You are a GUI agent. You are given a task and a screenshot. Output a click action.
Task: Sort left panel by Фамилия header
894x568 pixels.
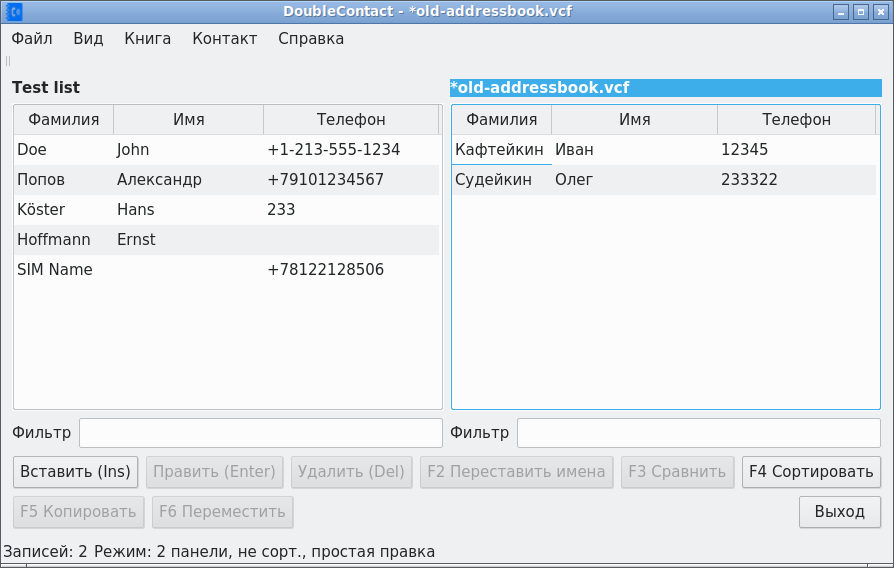click(x=64, y=120)
